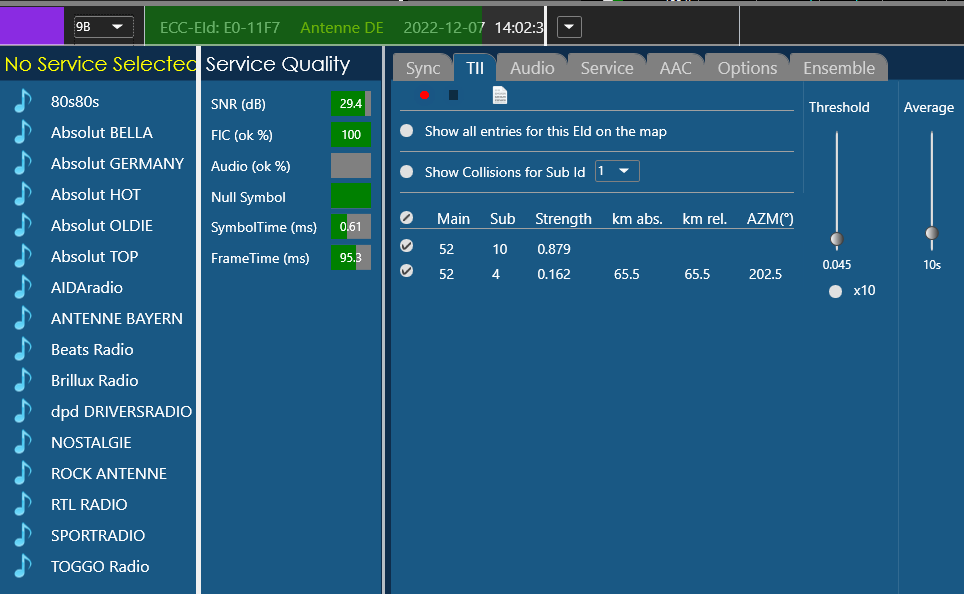964x594 pixels.
Task: Click the Average slider handle
Action: click(x=932, y=233)
